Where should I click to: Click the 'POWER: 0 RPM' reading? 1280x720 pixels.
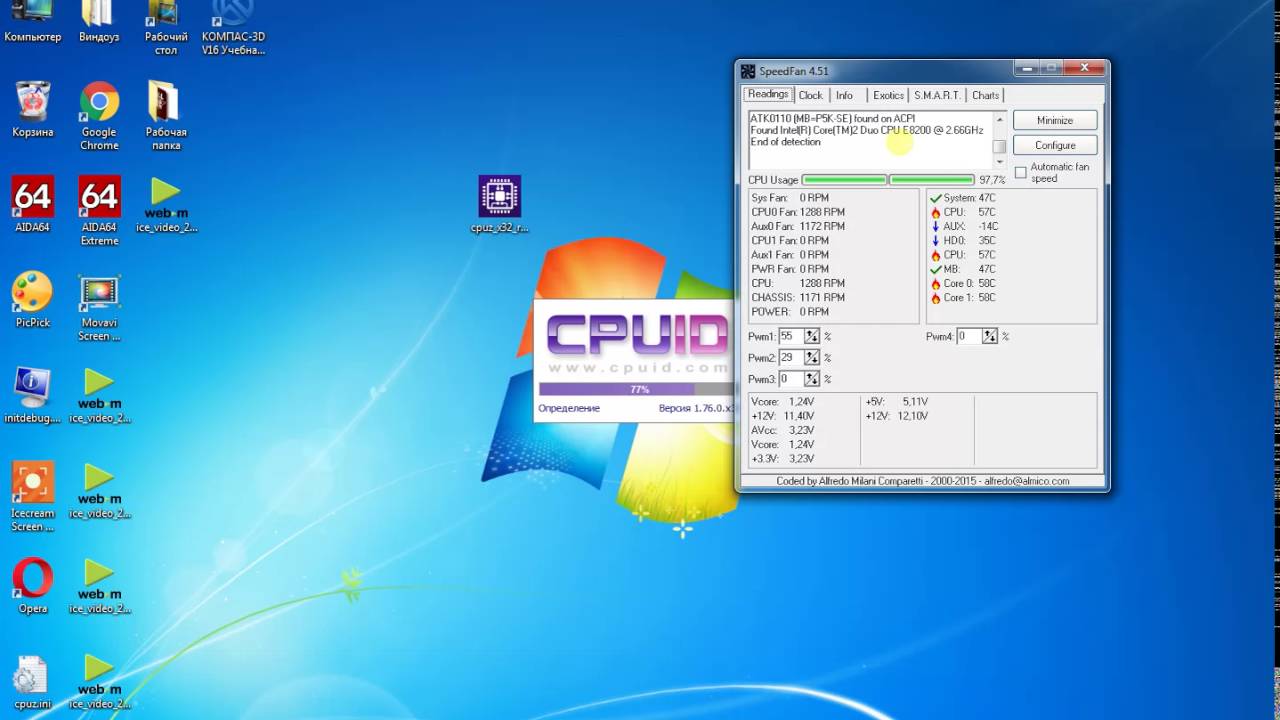(x=790, y=311)
